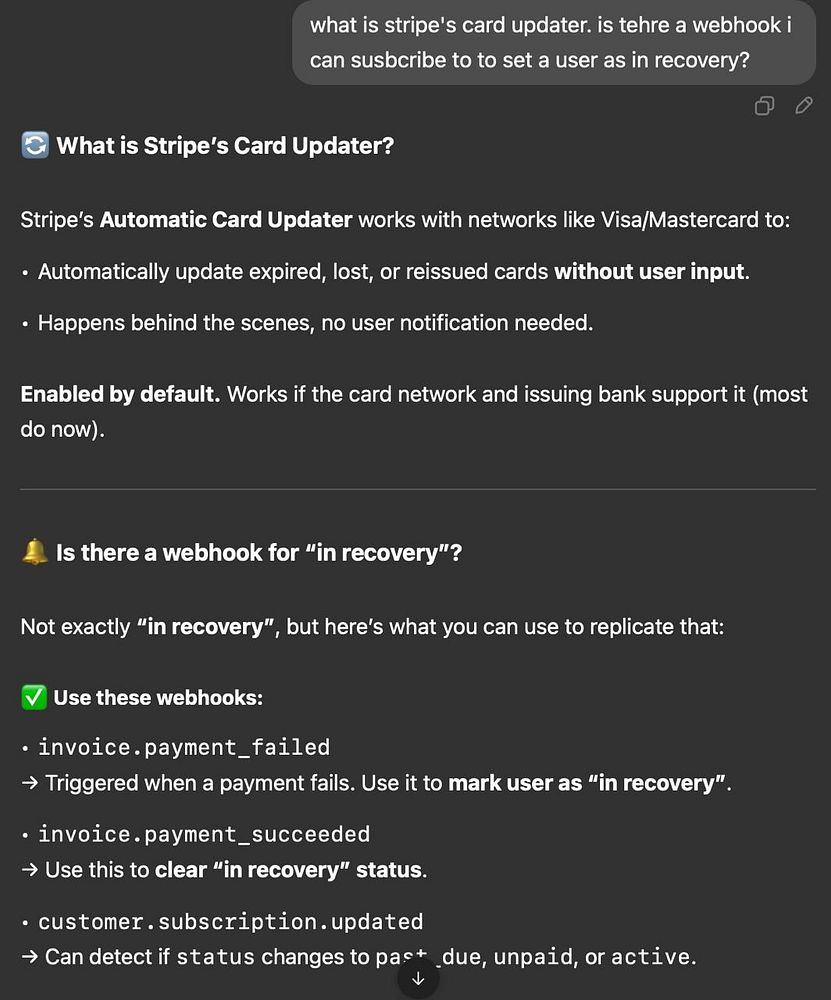
Task: Click the blue refresh arrows emoji
Action: pyautogui.click(x=34, y=146)
